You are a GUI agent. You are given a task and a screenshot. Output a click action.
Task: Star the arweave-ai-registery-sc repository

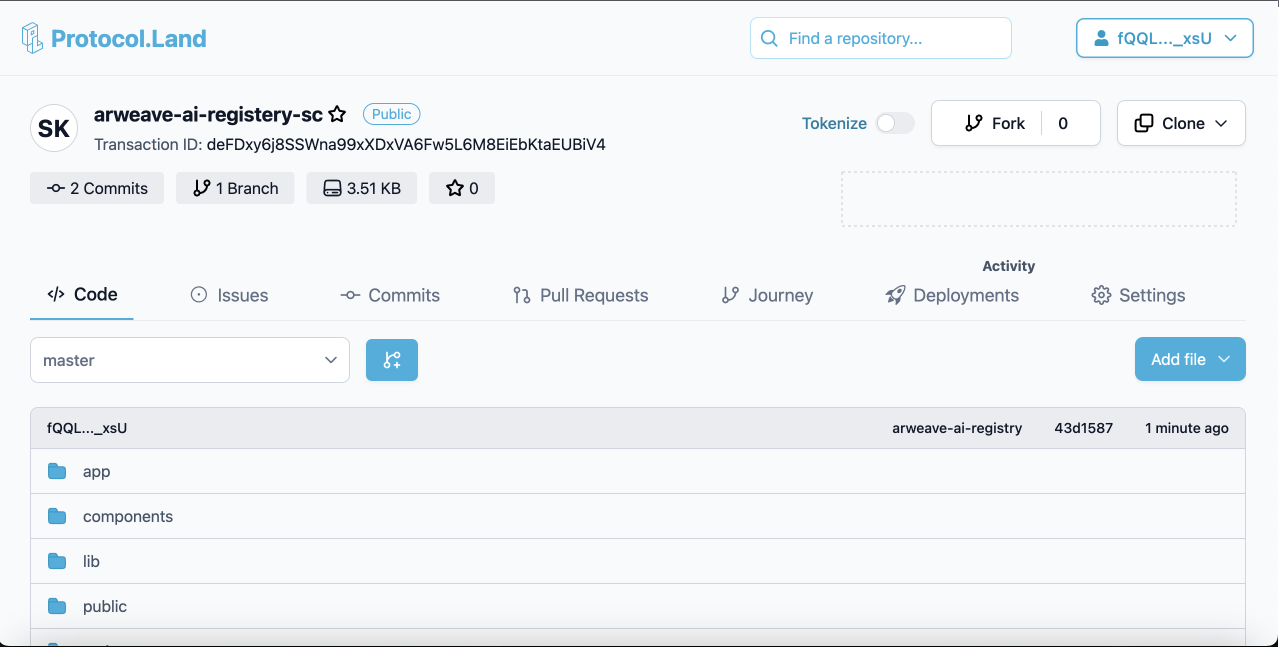tap(338, 114)
